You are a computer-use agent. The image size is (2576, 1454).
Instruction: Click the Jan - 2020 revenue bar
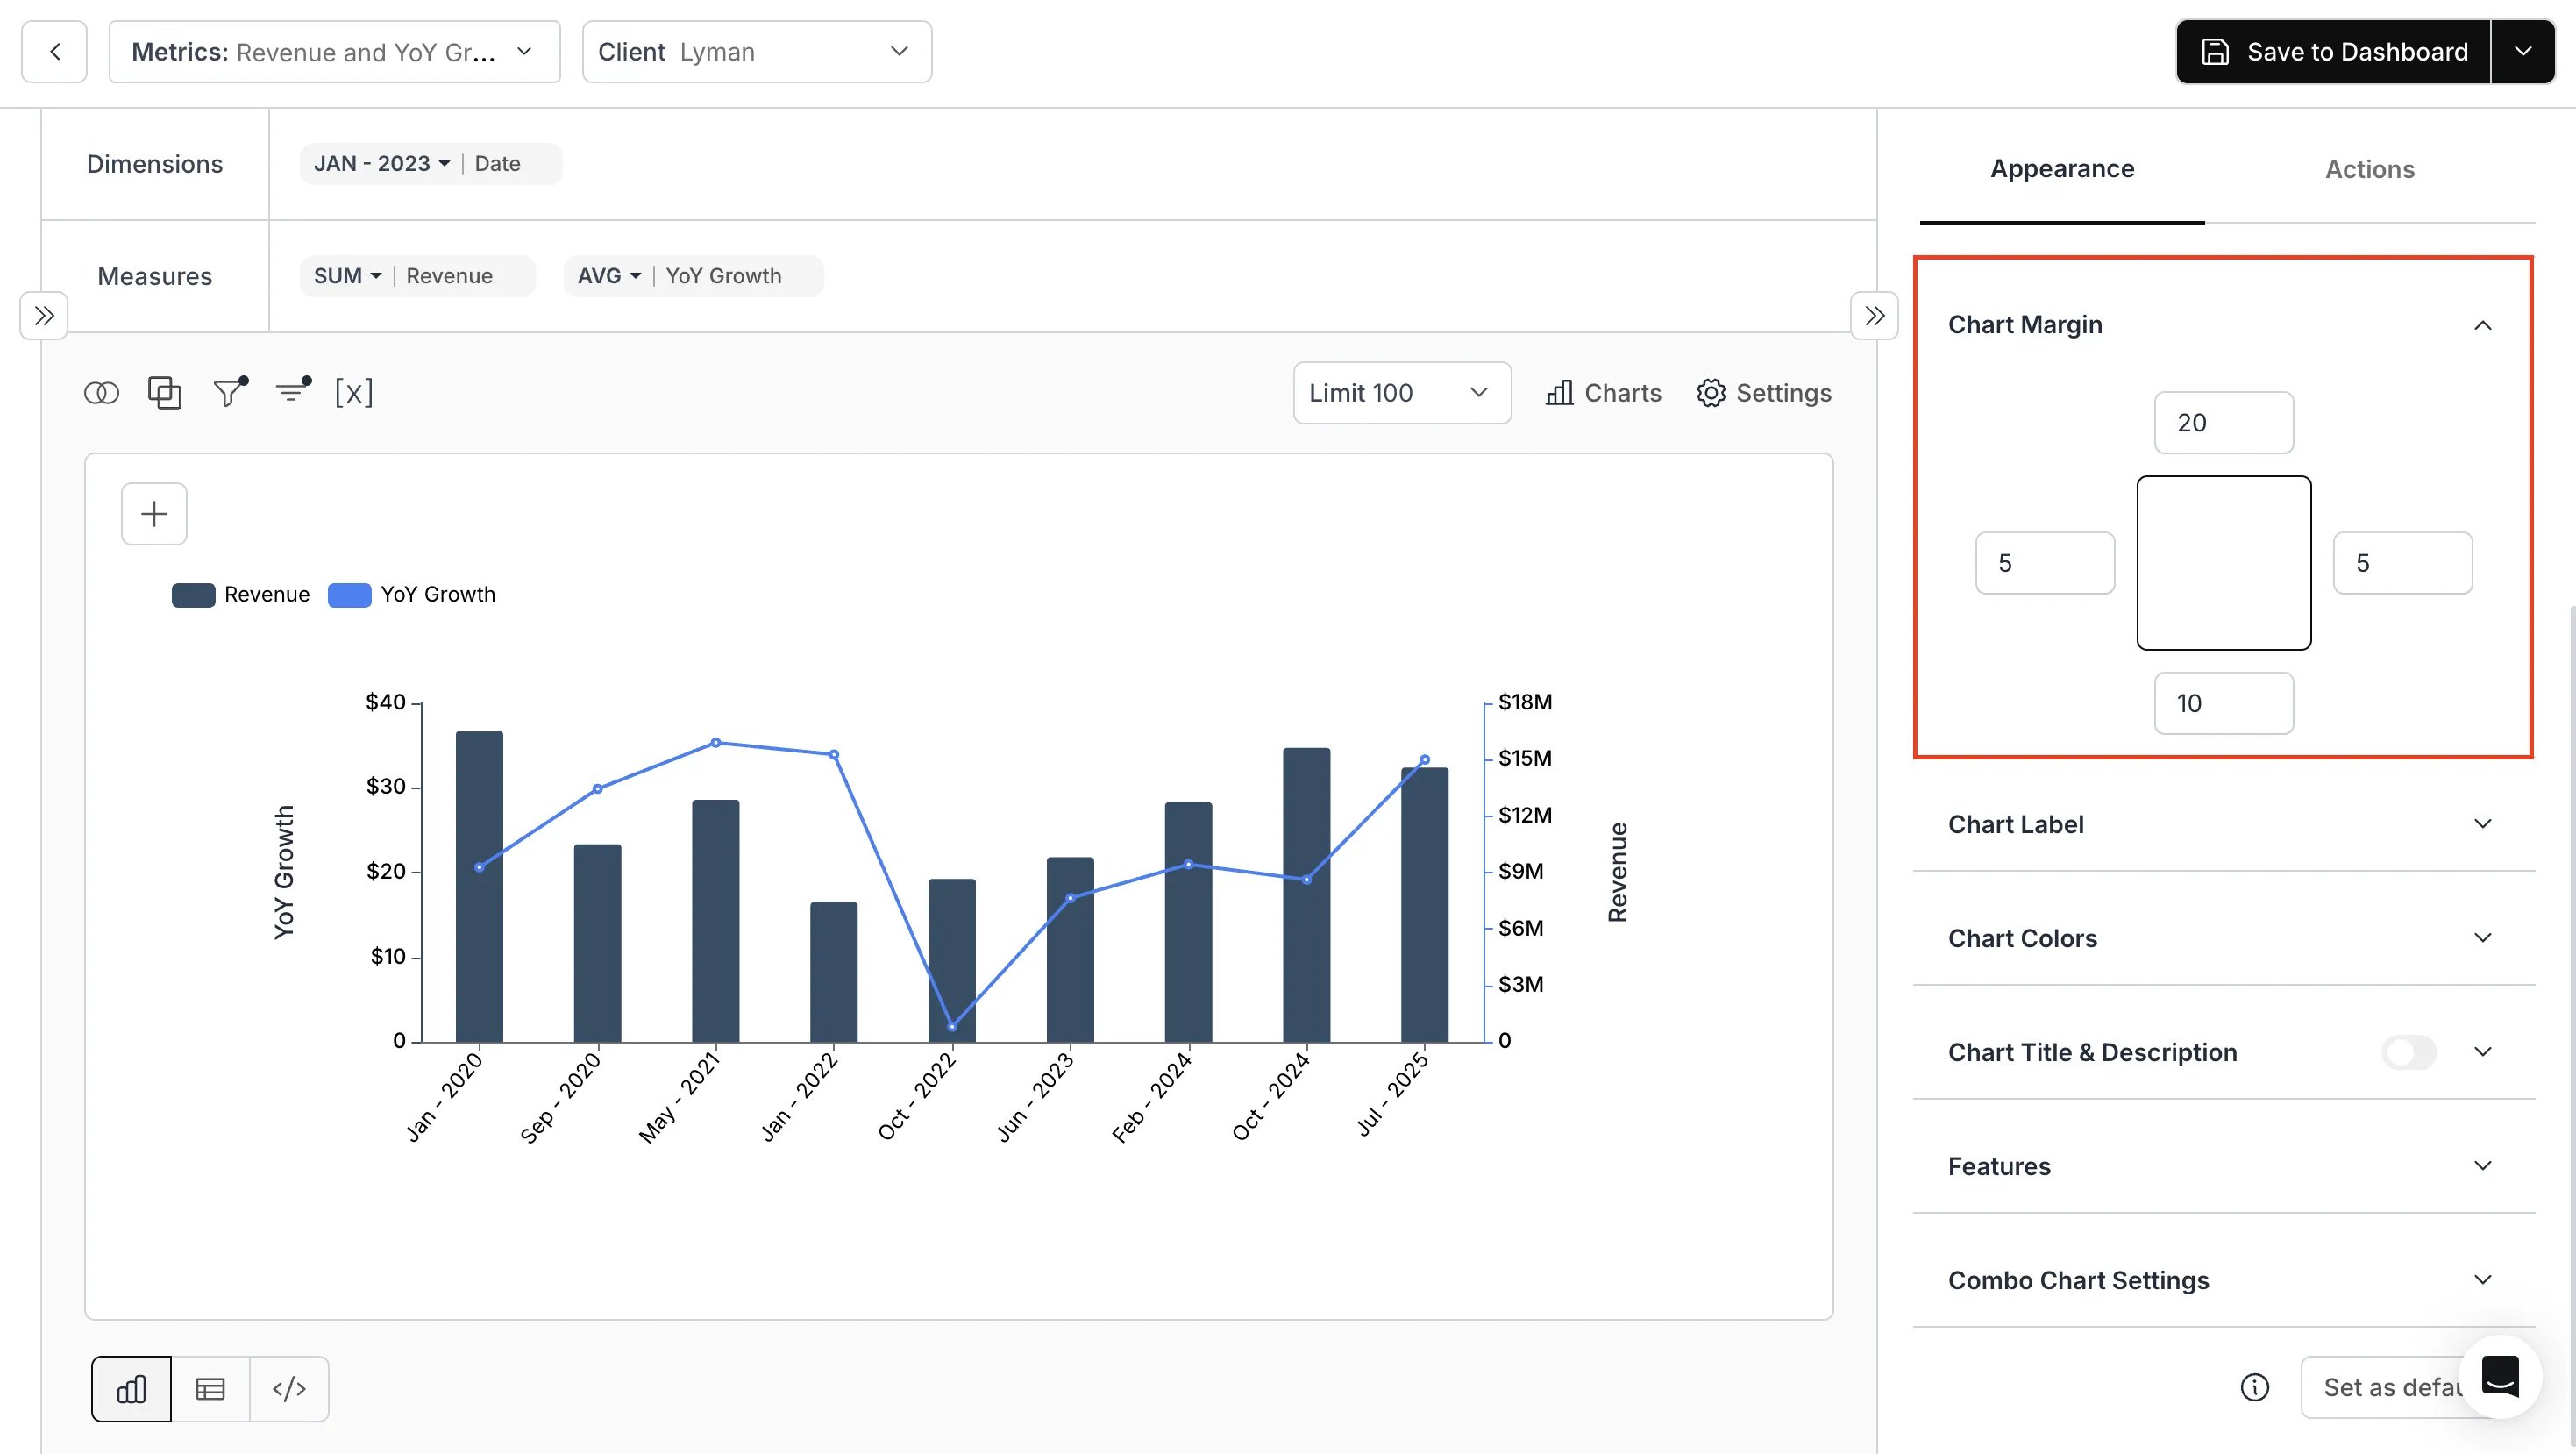[479, 887]
